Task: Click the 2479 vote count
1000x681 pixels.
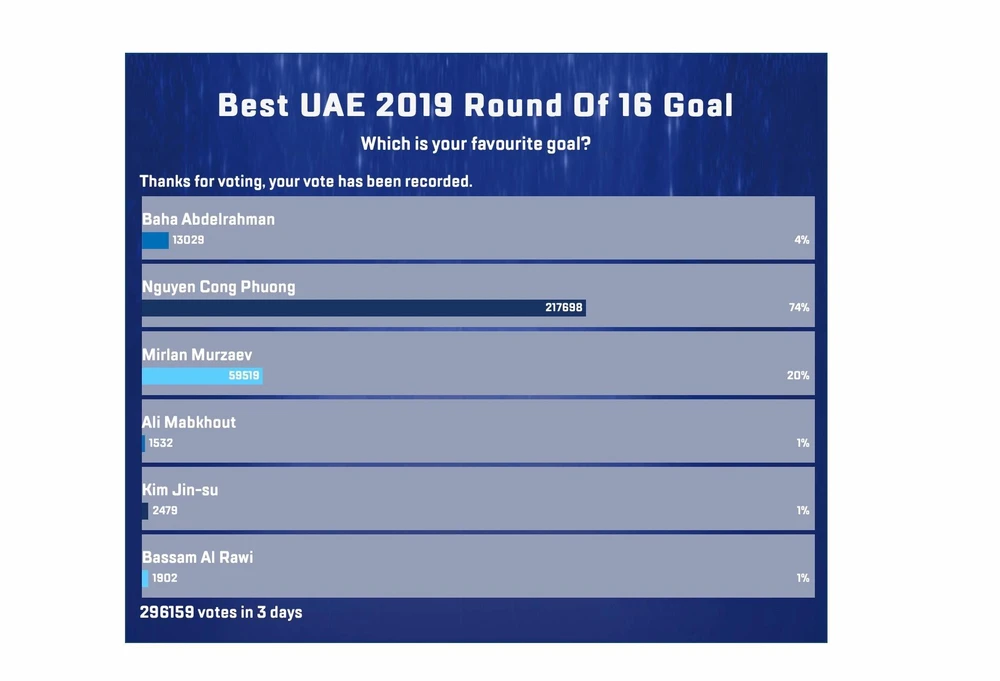Action: coord(165,511)
